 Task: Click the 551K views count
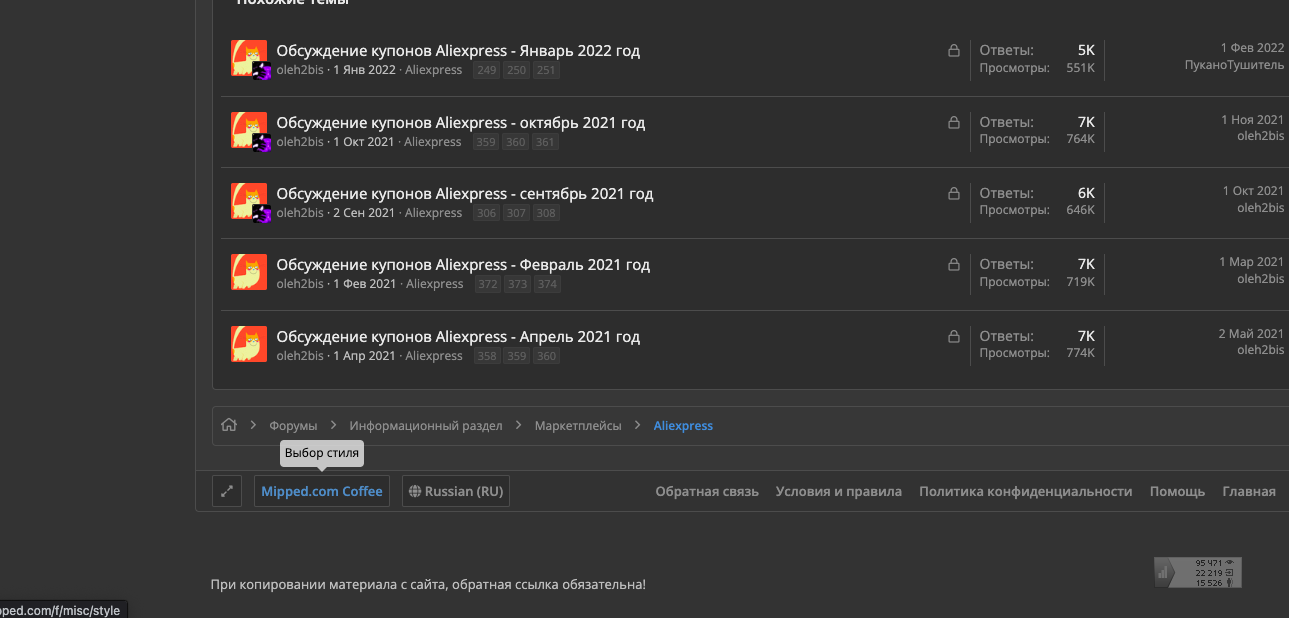coord(1080,67)
